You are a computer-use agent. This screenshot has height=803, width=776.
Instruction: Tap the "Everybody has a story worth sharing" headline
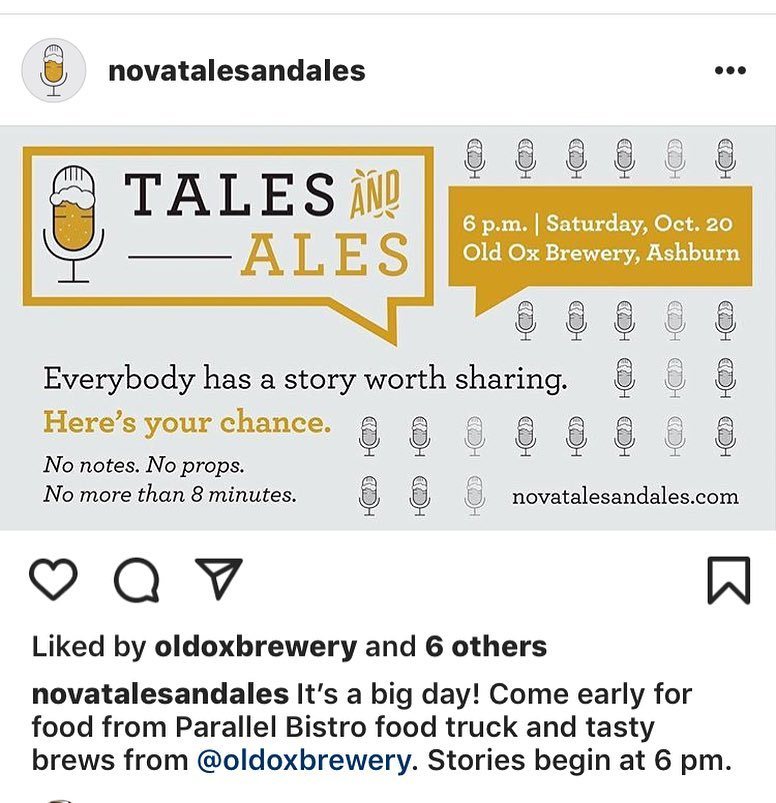(x=305, y=379)
